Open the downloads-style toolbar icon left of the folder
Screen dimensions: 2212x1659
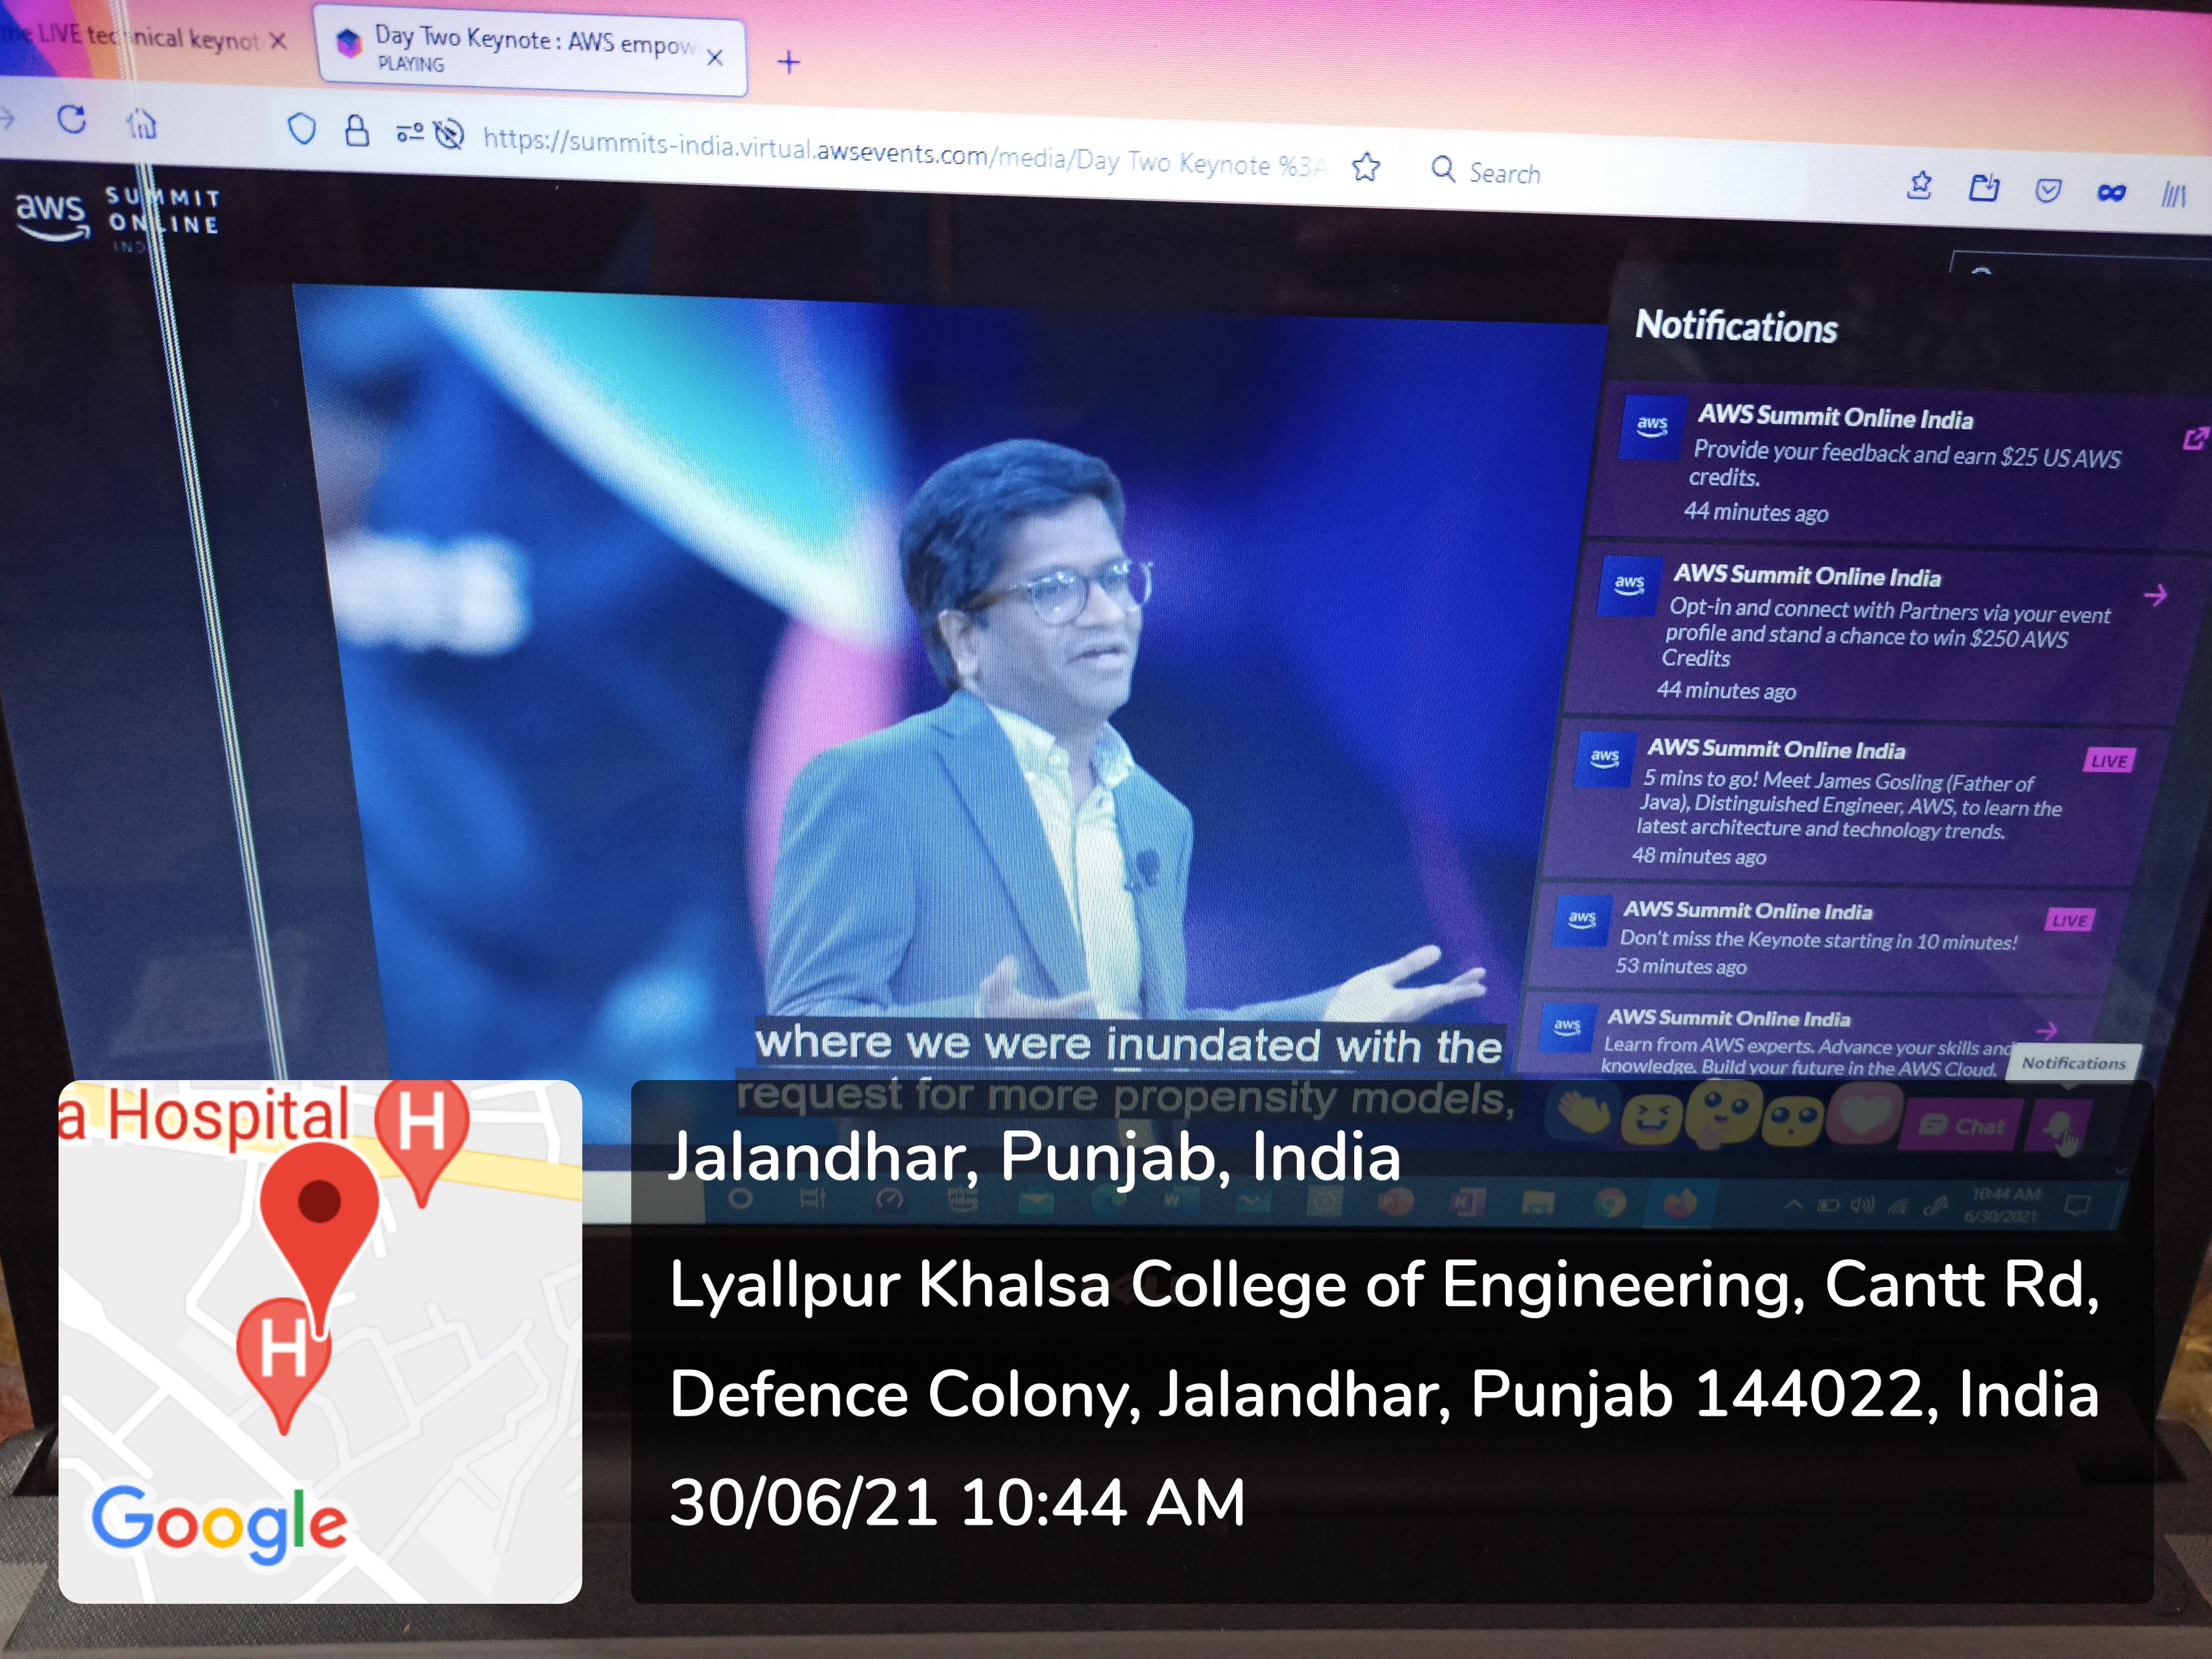[1919, 186]
